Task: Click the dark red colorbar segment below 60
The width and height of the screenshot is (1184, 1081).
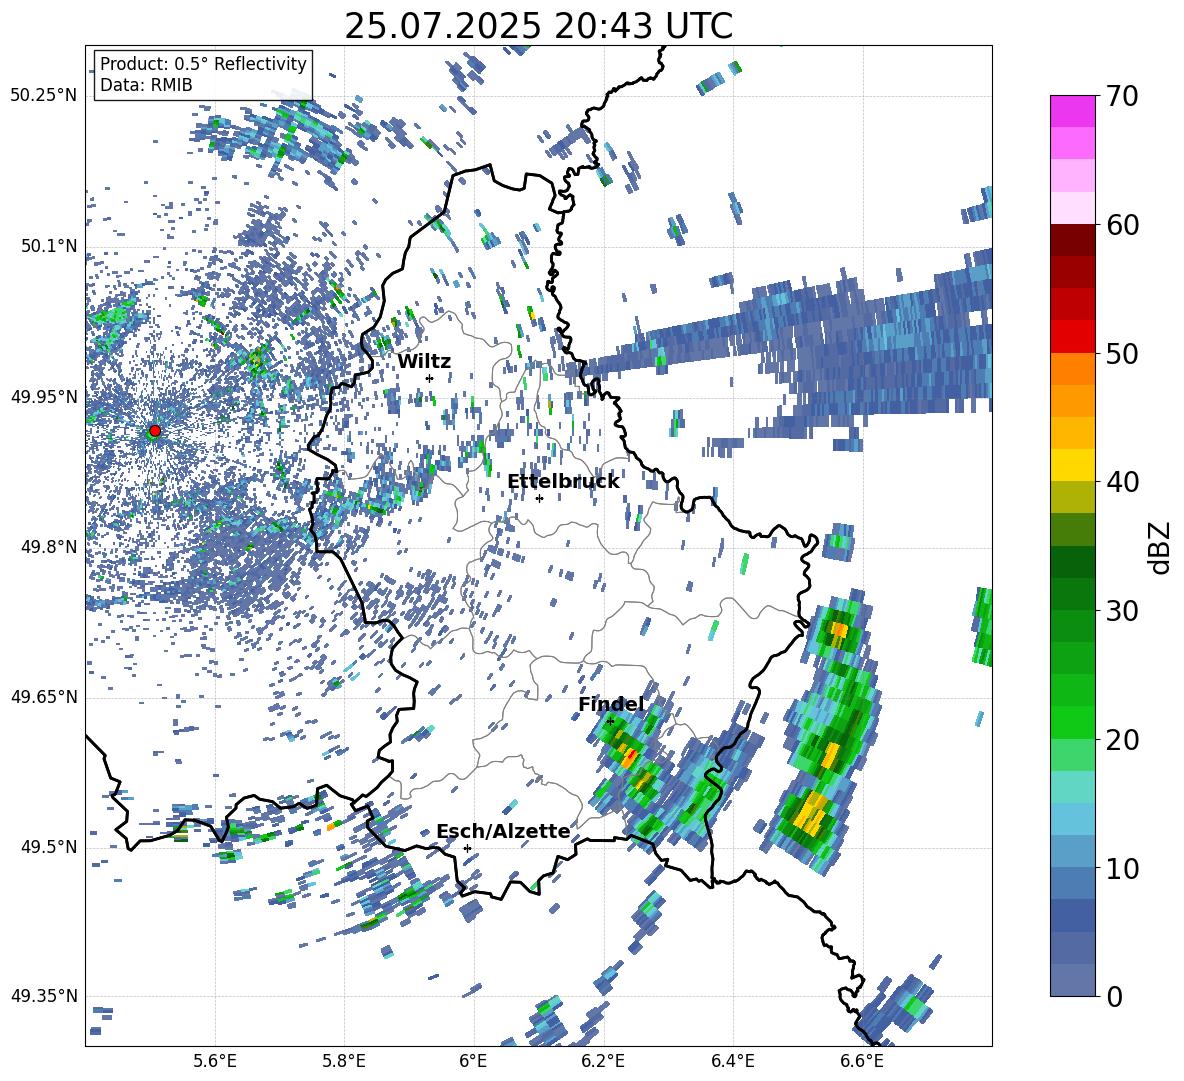Action: tap(1072, 240)
